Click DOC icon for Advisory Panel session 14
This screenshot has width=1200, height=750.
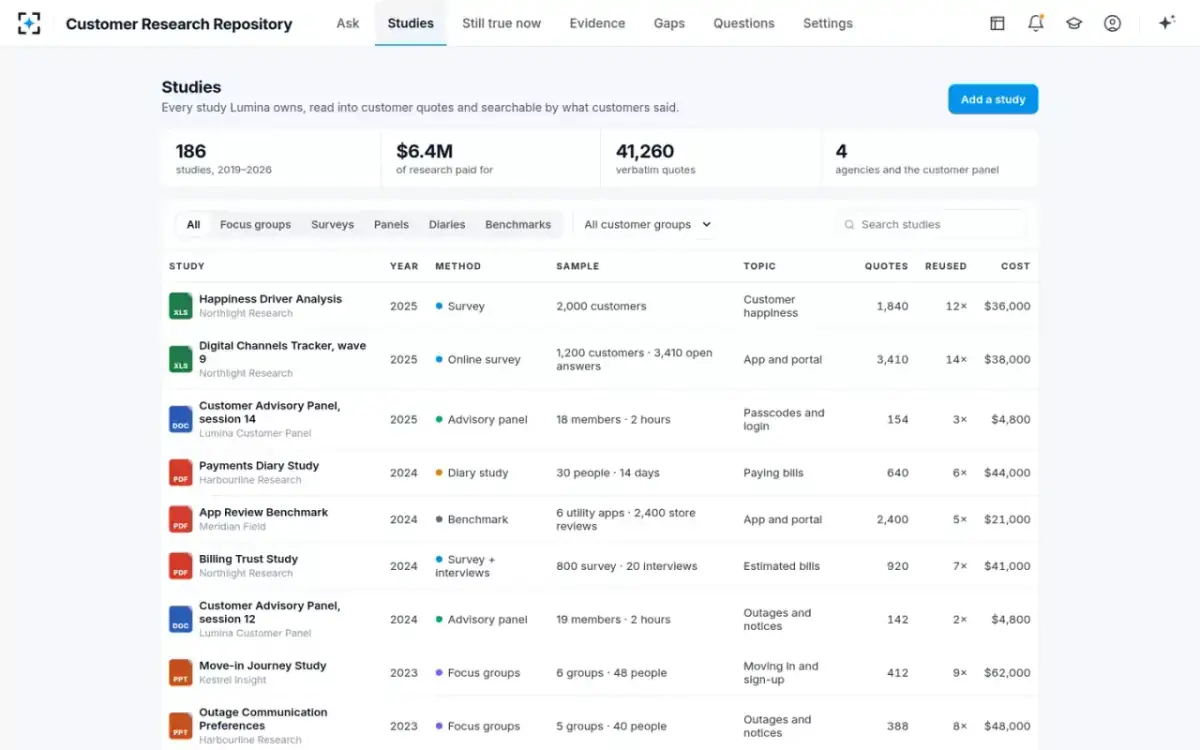[180, 419]
